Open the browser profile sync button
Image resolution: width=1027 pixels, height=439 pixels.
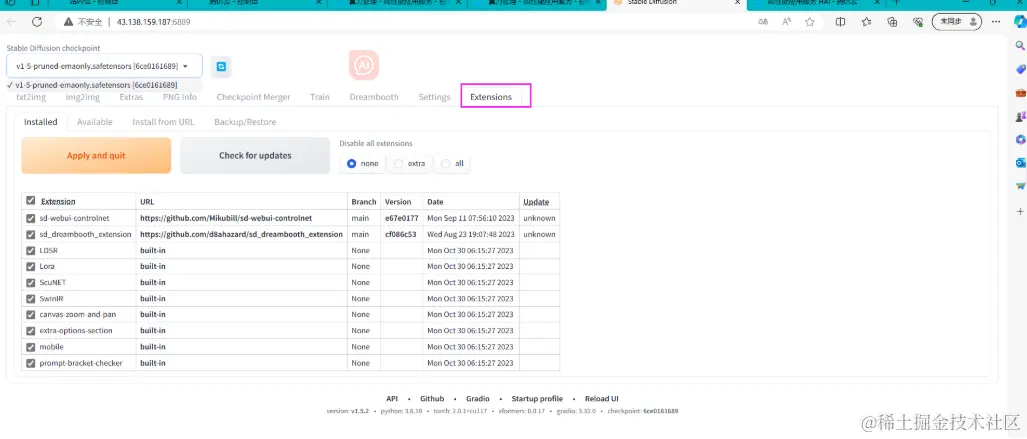coord(957,22)
